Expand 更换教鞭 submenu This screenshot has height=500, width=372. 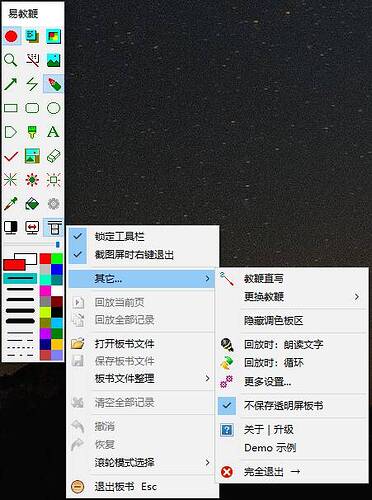point(292,296)
